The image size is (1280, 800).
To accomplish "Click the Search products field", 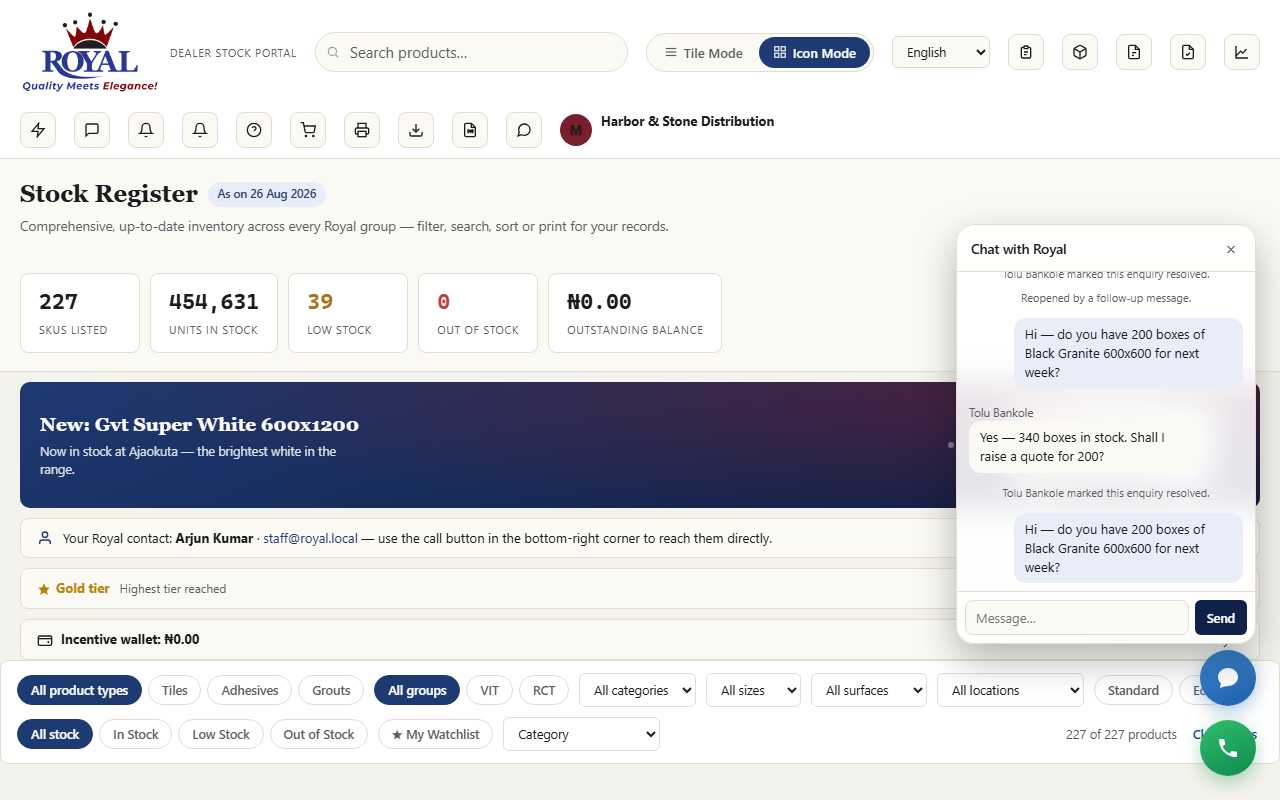I will 471,53.
